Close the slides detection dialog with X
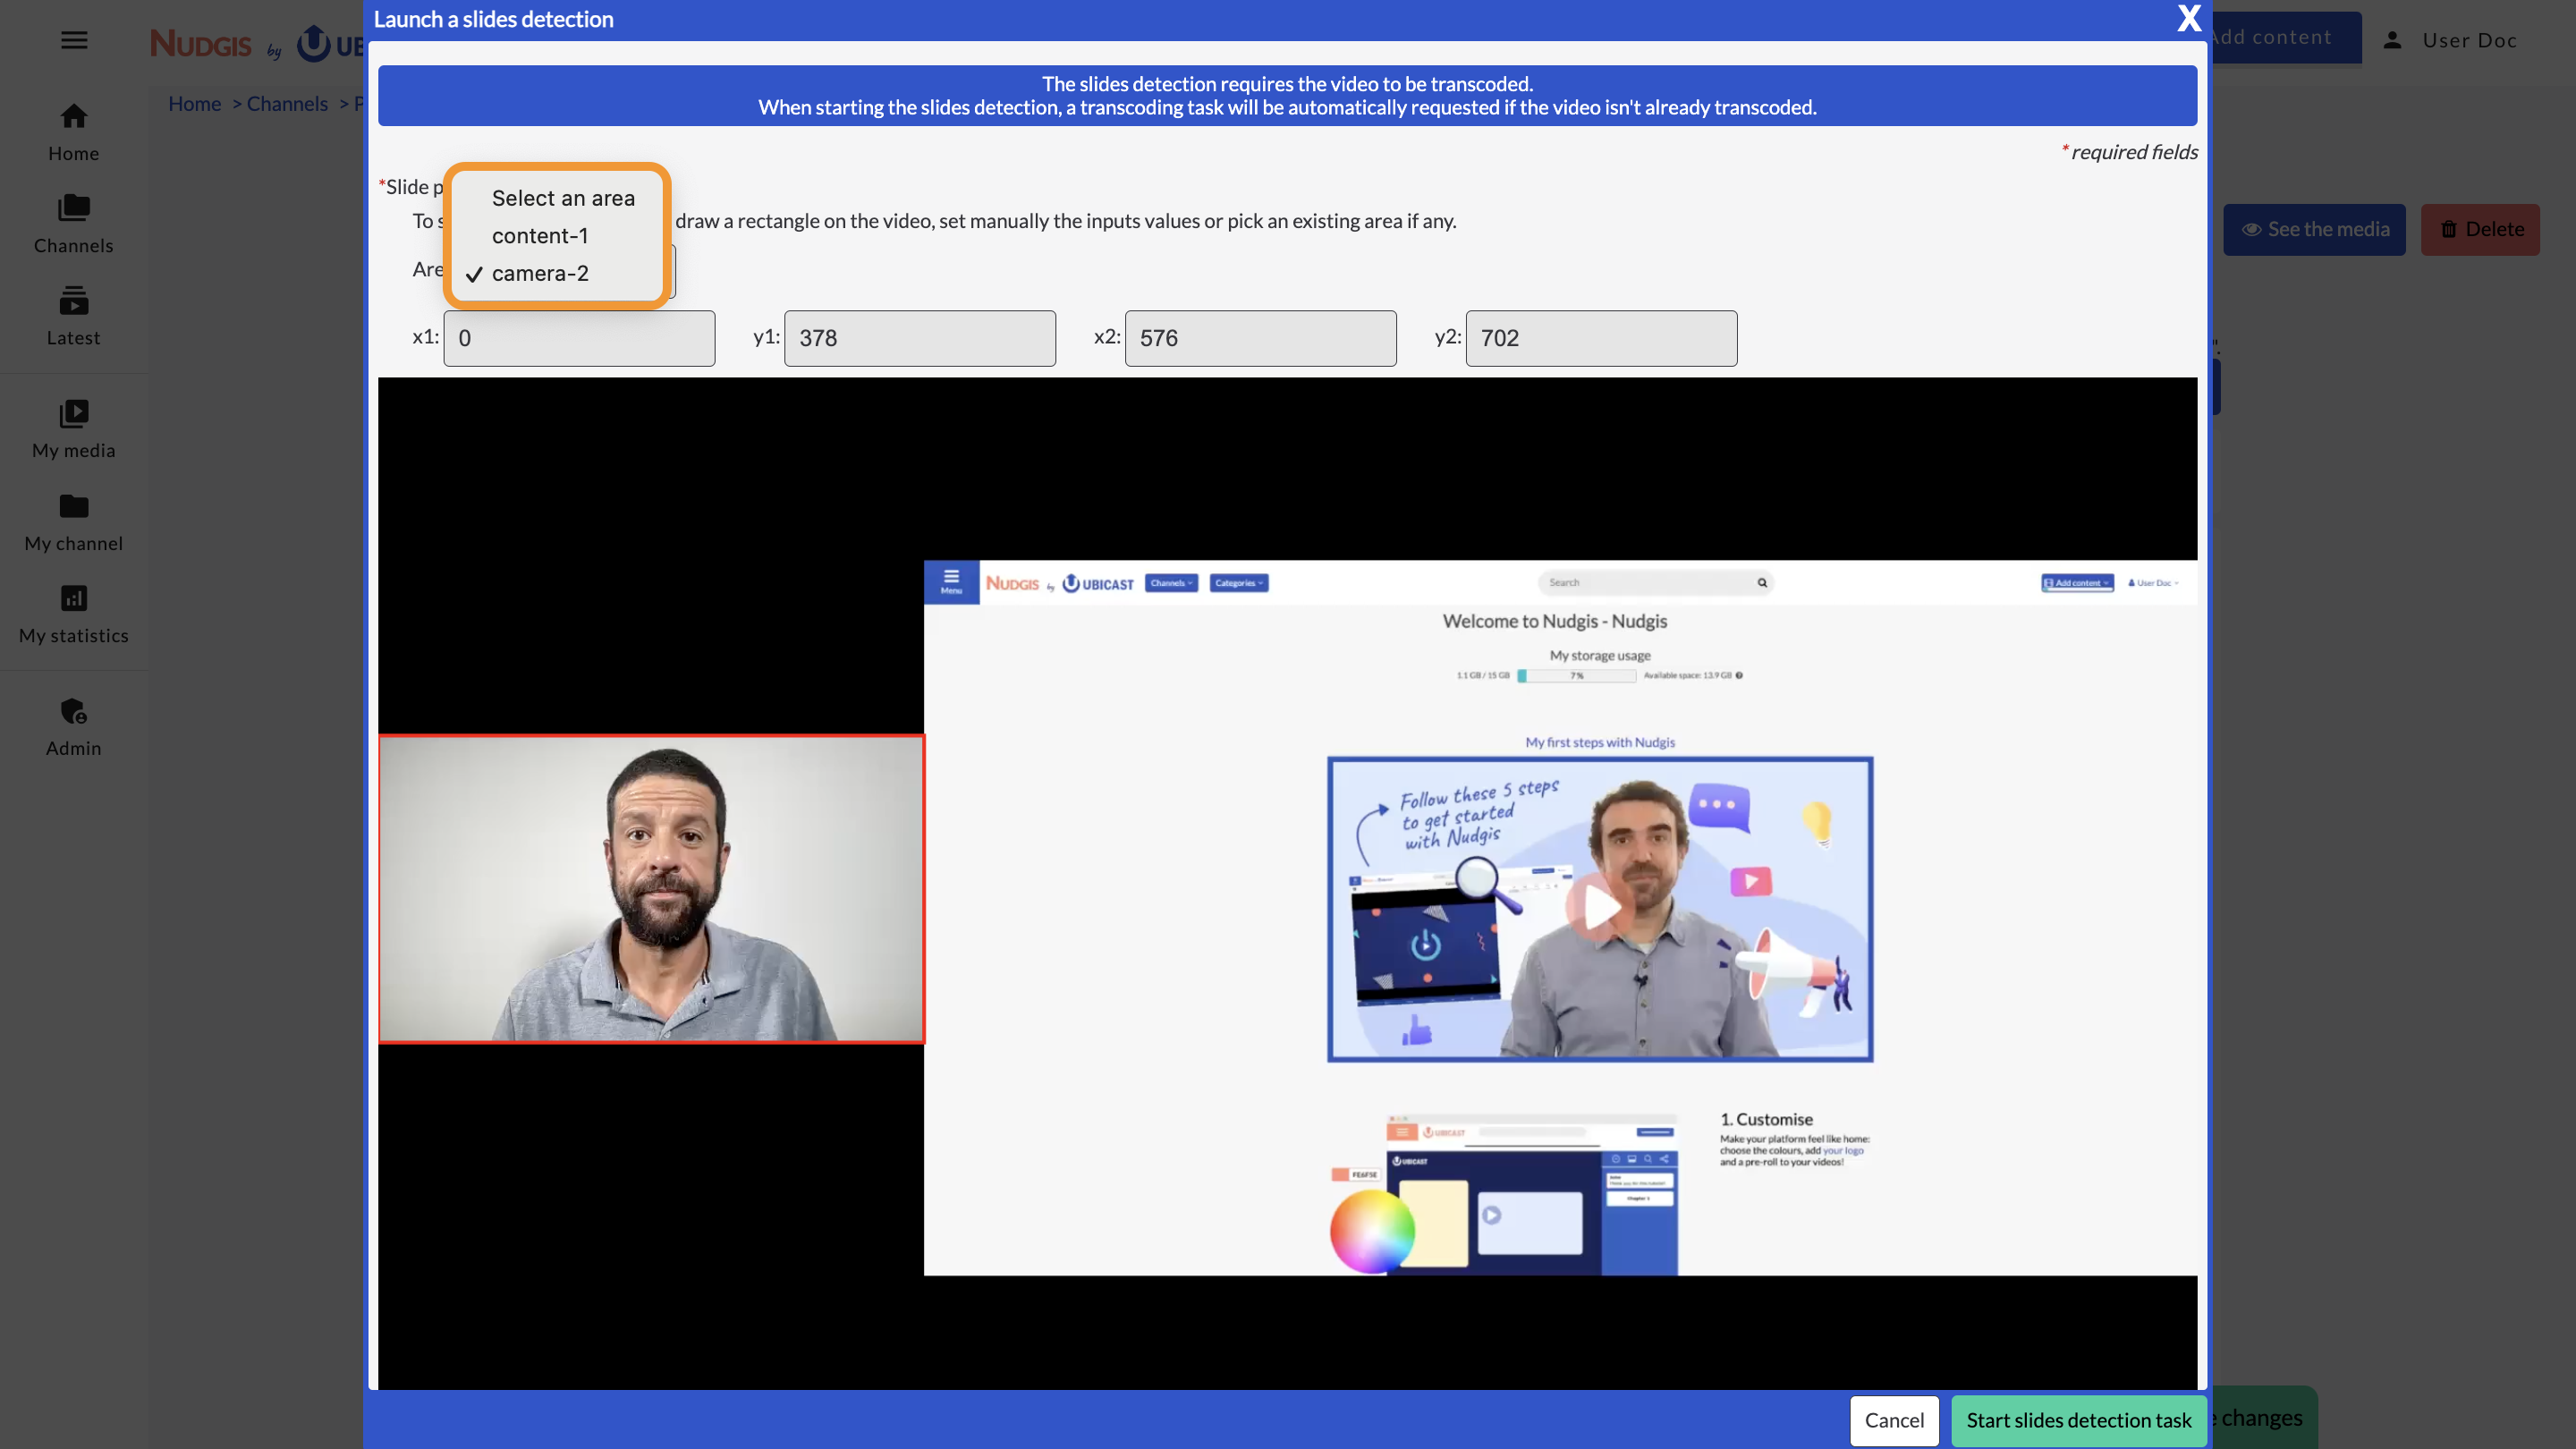2576x1449 pixels. [2188, 18]
